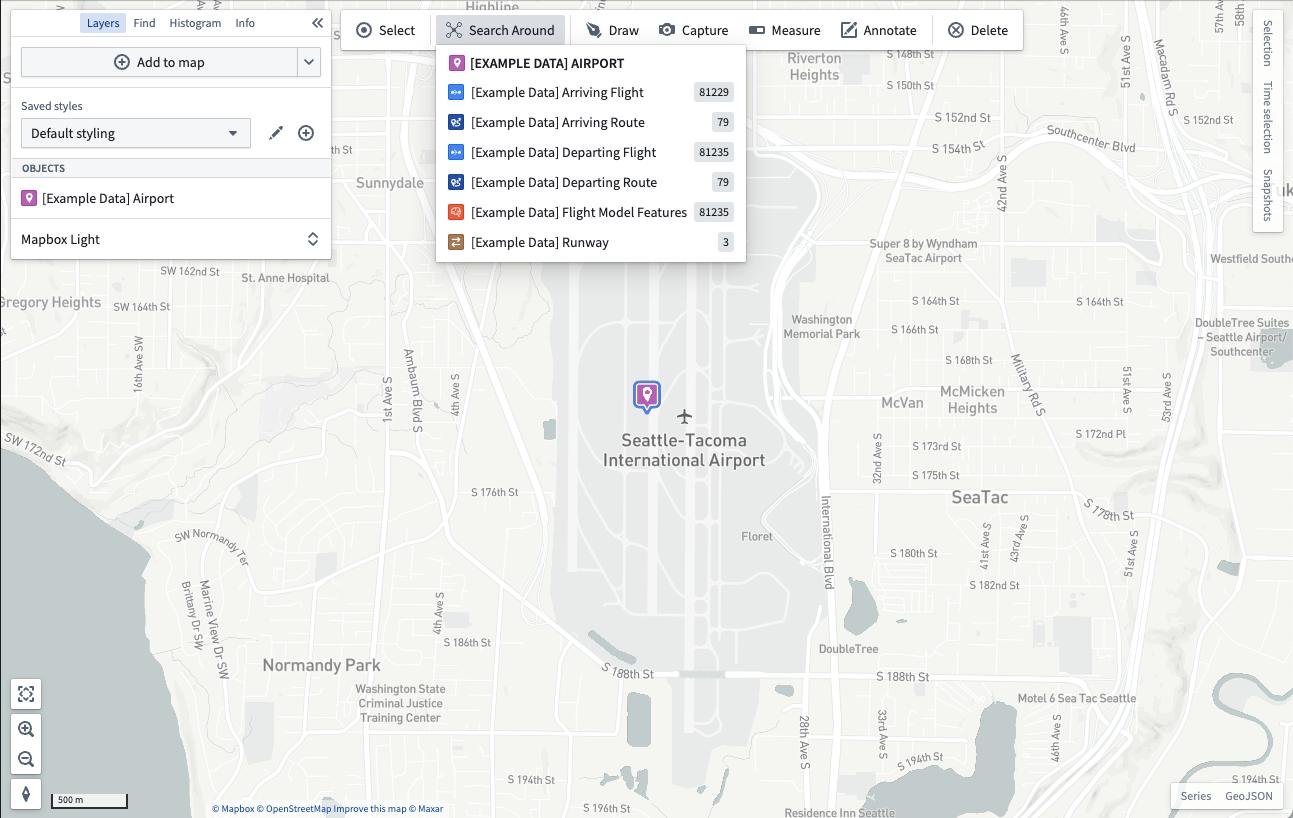Viewport: 1293px width, 818px height.
Task: Reset map orientation with compass icon
Action: 26,794
